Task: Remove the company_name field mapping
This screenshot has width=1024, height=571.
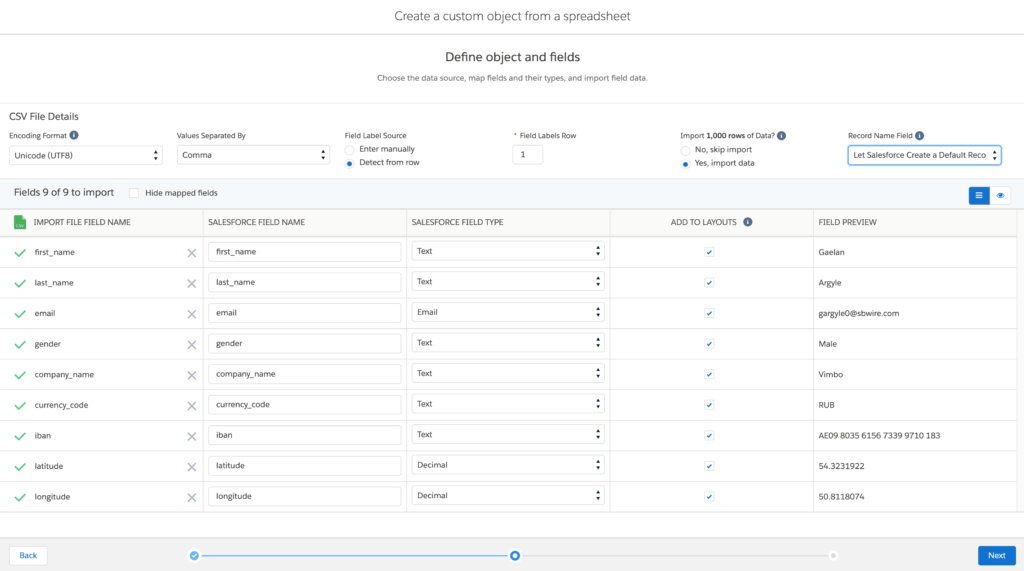Action: tap(191, 375)
